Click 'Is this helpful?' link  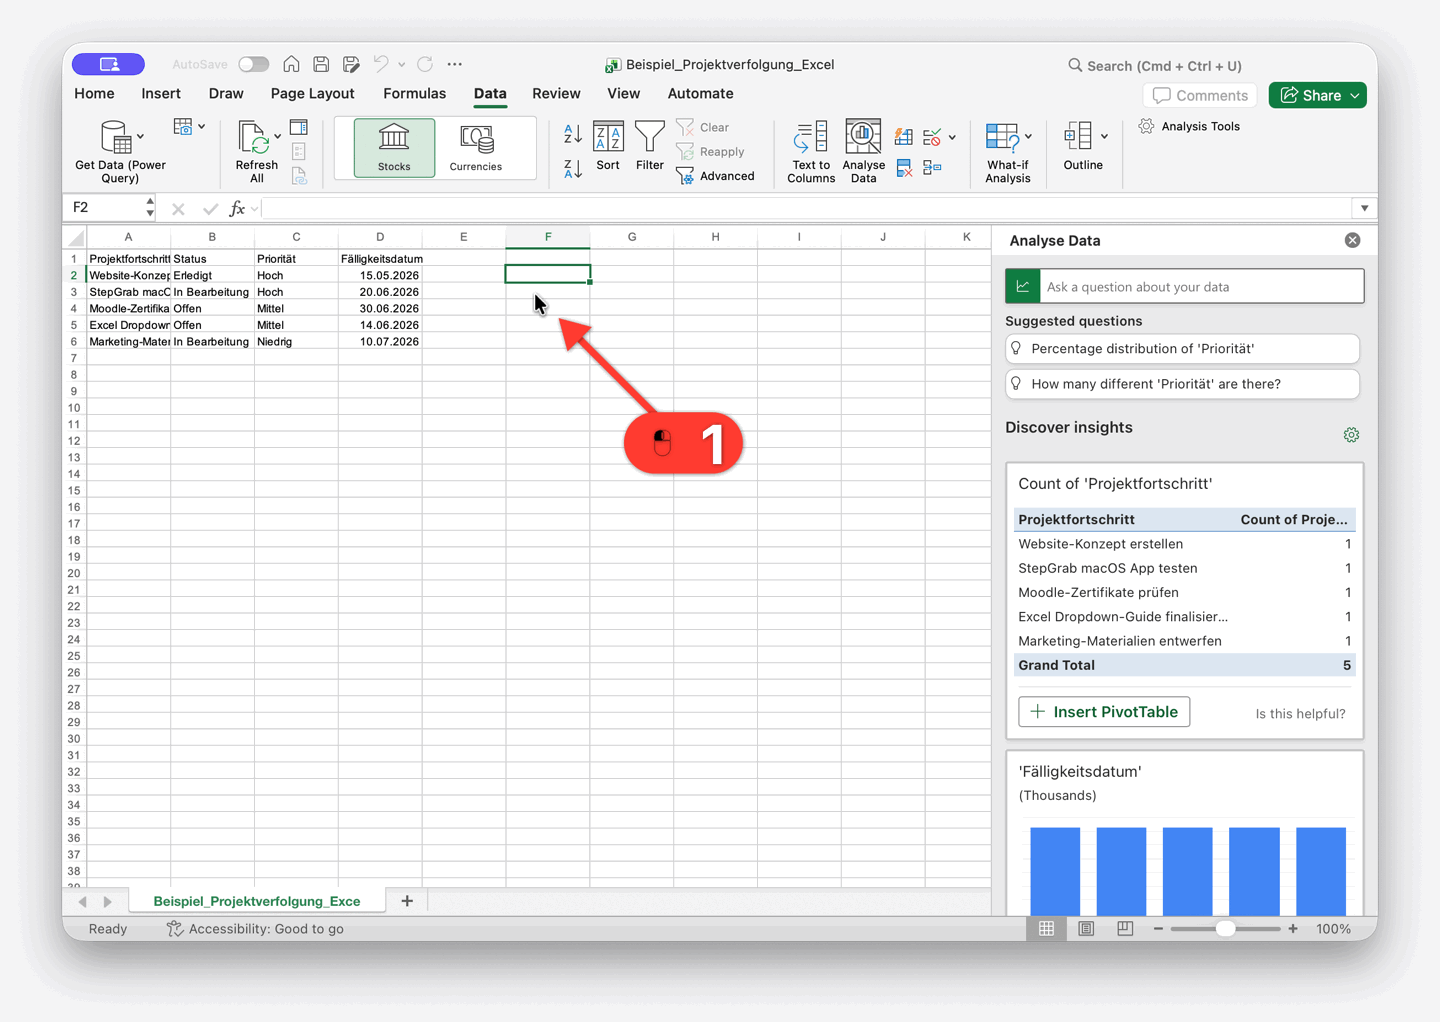pyautogui.click(x=1300, y=713)
